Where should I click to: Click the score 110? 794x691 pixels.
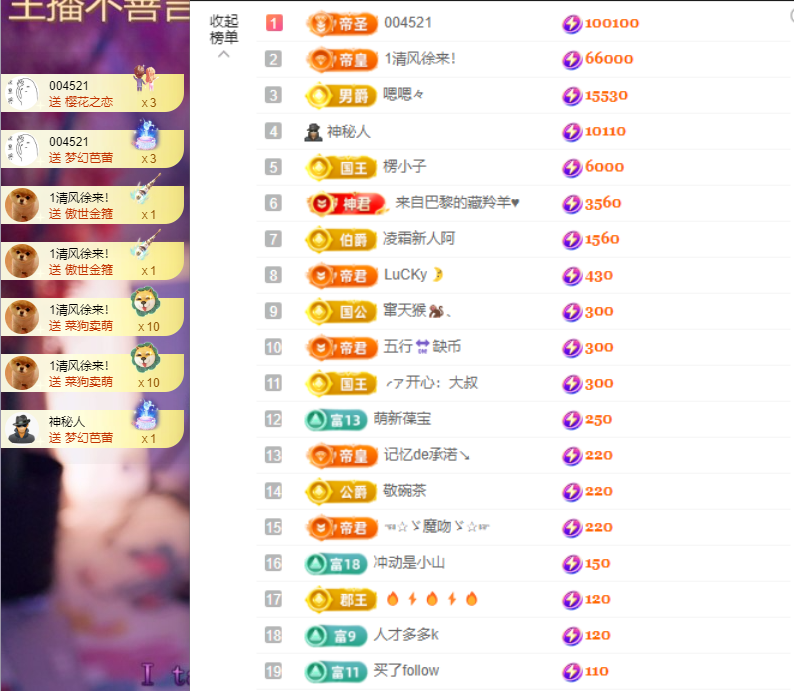pos(597,671)
